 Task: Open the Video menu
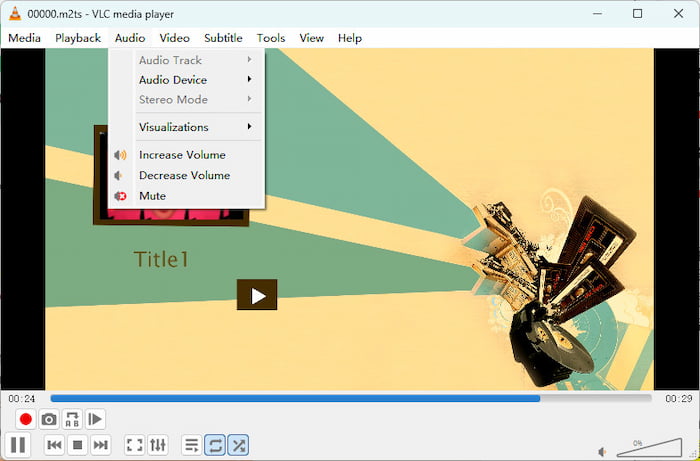[x=175, y=38]
